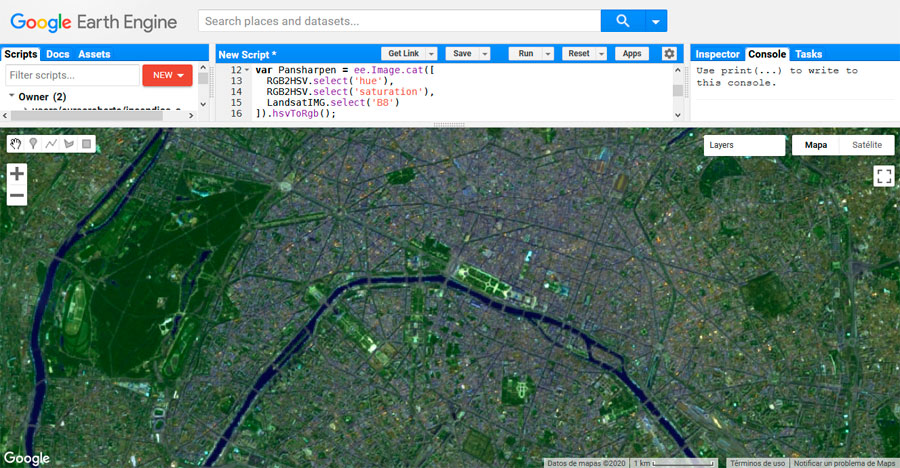This screenshot has width=900, height=468.
Task: Zoom out on the map
Action: pyautogui.click(x=17, y=195)
